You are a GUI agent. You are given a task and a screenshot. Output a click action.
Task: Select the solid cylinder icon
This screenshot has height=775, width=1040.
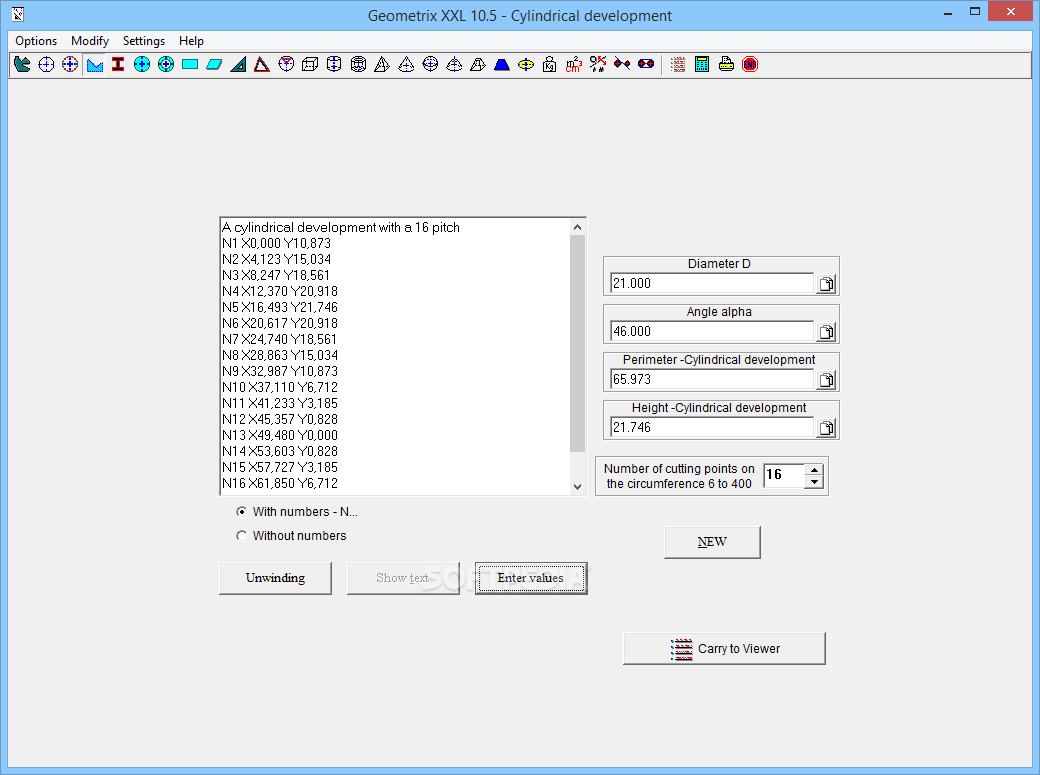(x=334, y=64)
